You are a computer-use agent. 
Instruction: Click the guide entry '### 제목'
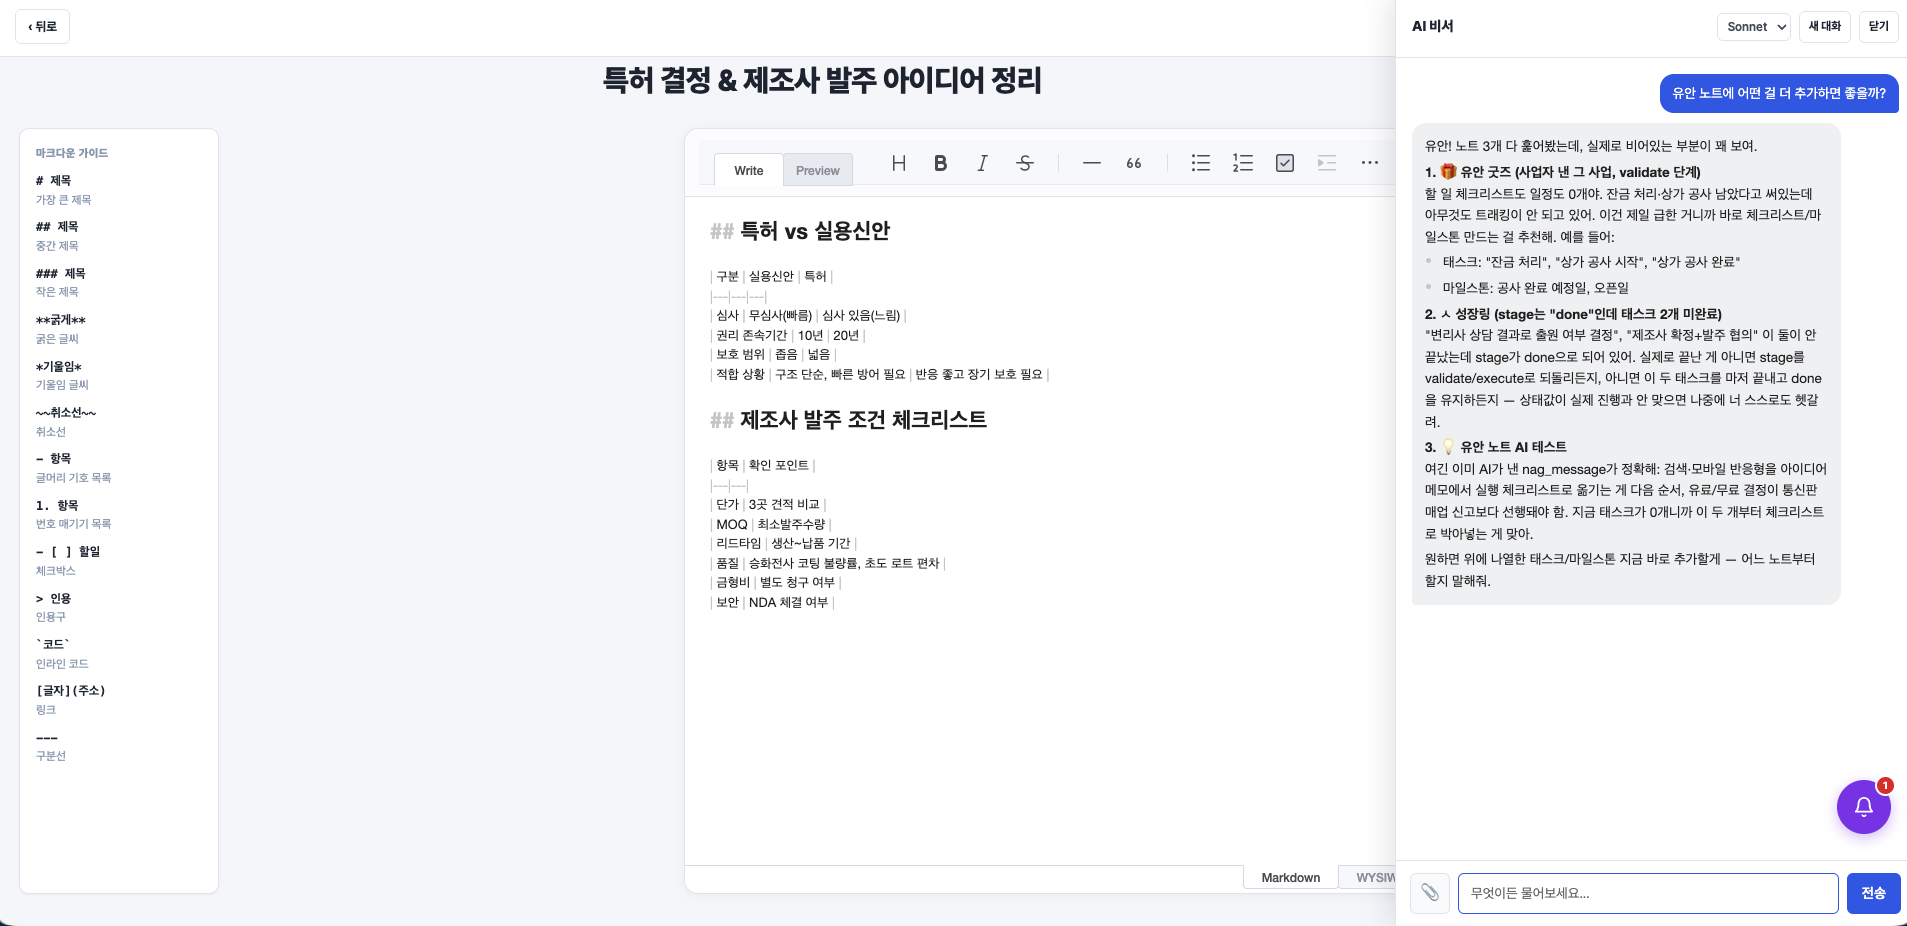61,274
